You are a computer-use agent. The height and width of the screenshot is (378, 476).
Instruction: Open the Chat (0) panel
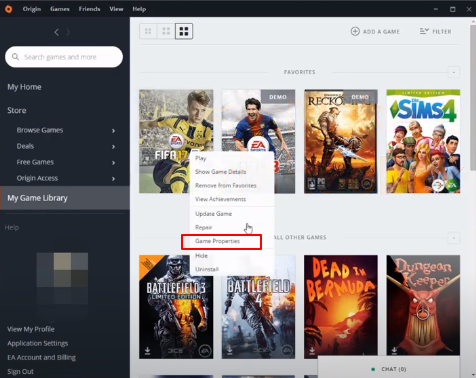[x=389, y=369]
